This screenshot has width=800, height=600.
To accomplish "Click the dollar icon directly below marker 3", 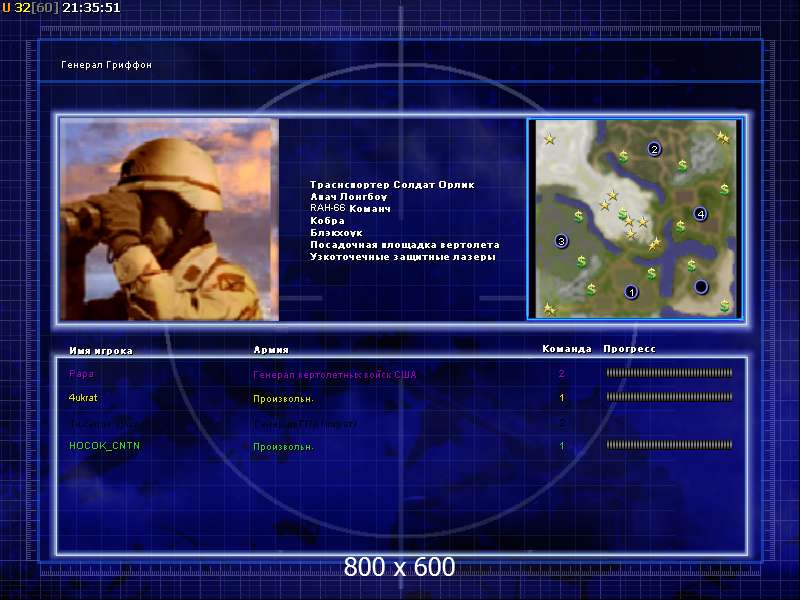I will pyautogui.click(x=581, y=262).
